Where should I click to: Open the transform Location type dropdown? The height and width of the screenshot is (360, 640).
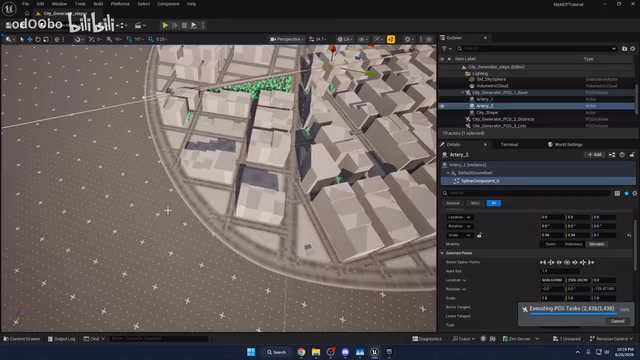coord(459,217)
